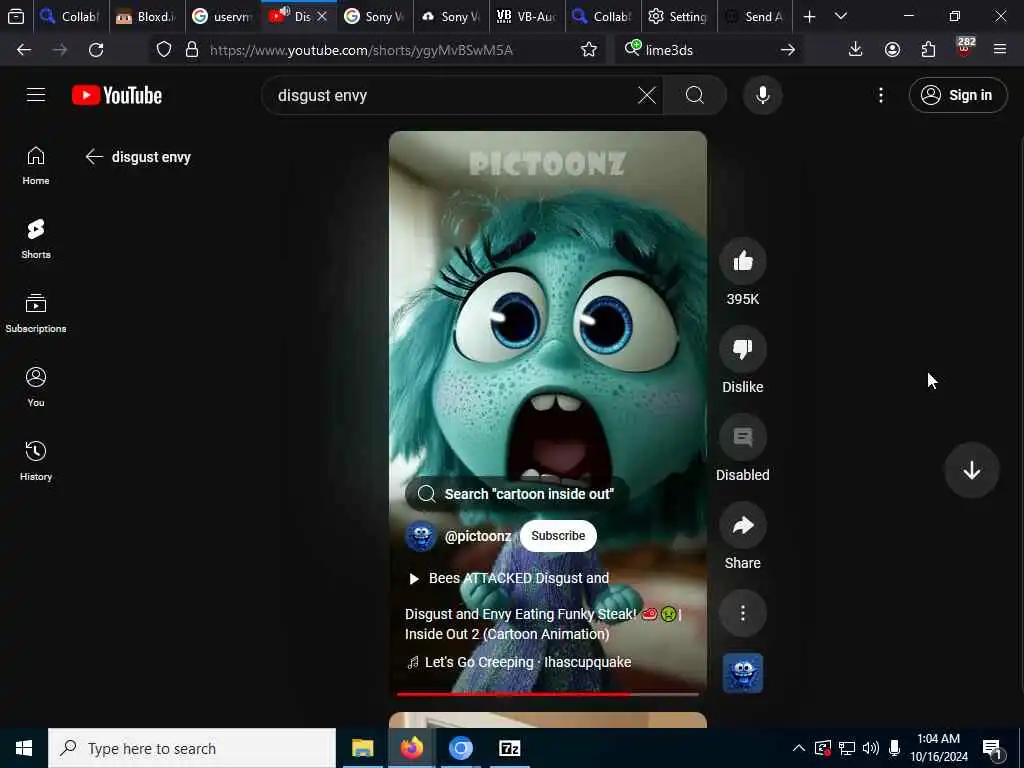Open the Bees ATTACKED Disgust related video
Image resolution: width=1024 pixels, height=768 pixels.
(509, 578)
